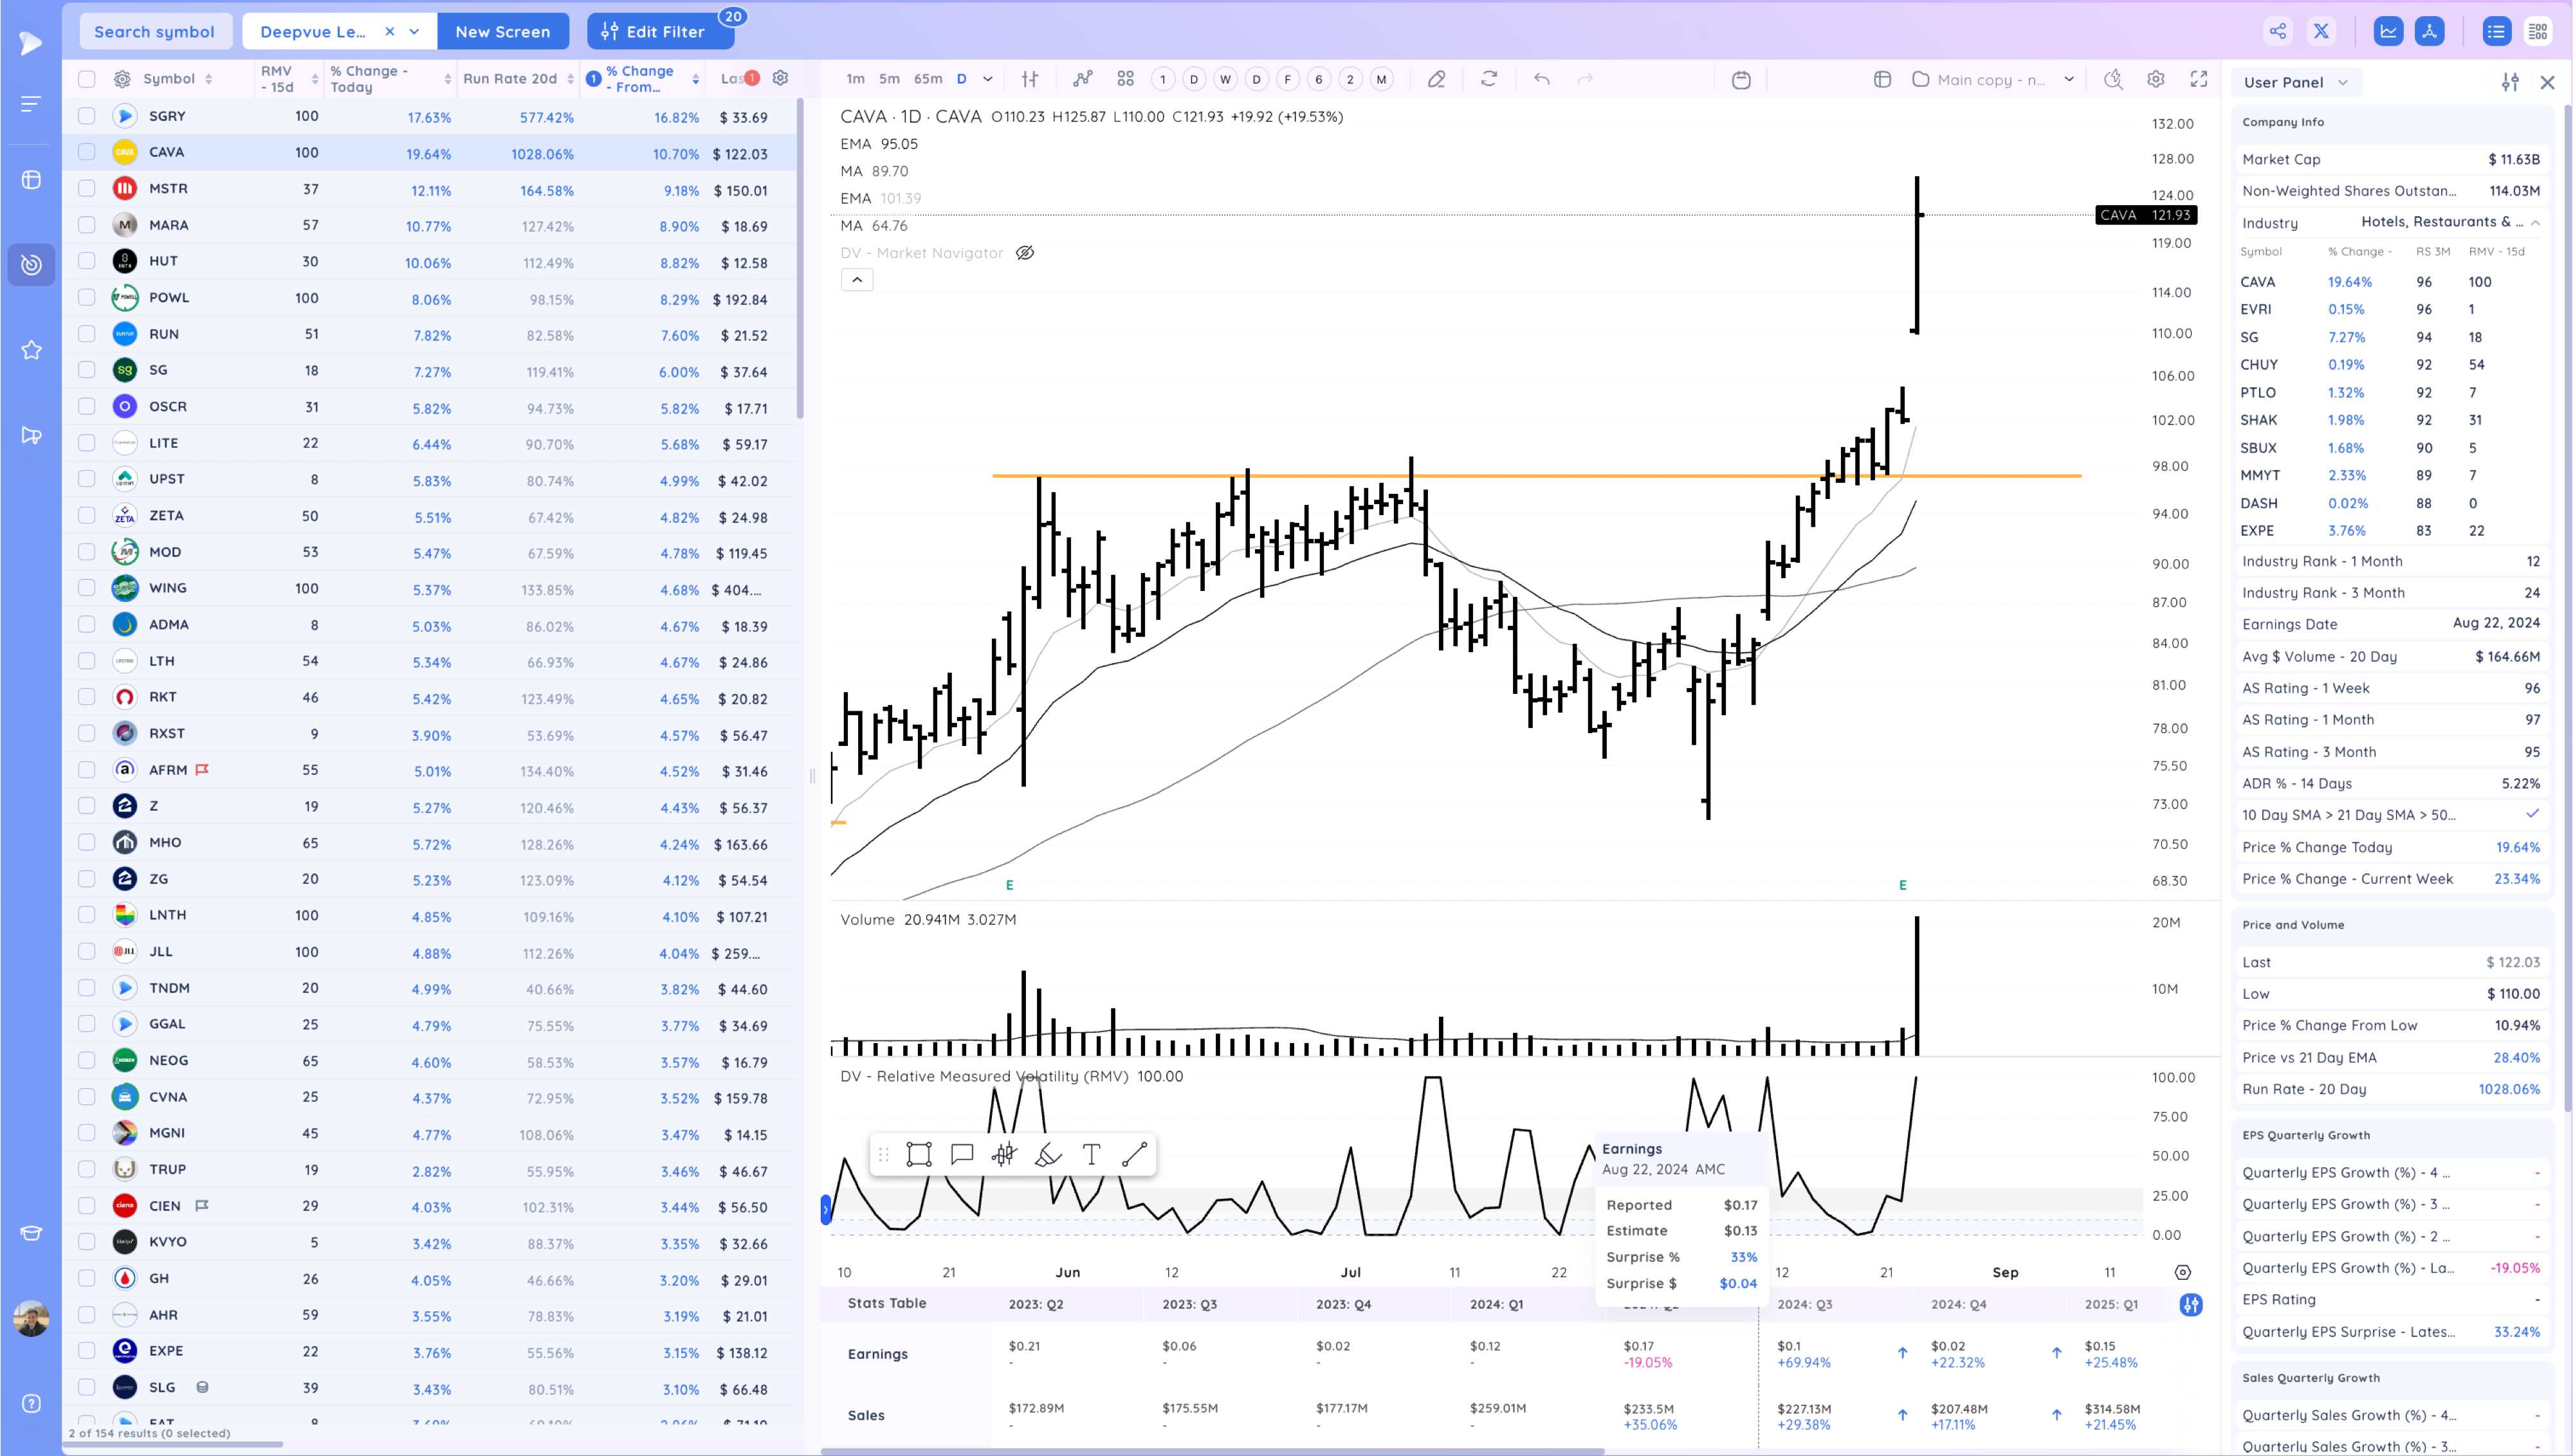Expand the Main copy layout dropdown
Viewport: 2573px width, 1456px height.
click(2068, 79)
